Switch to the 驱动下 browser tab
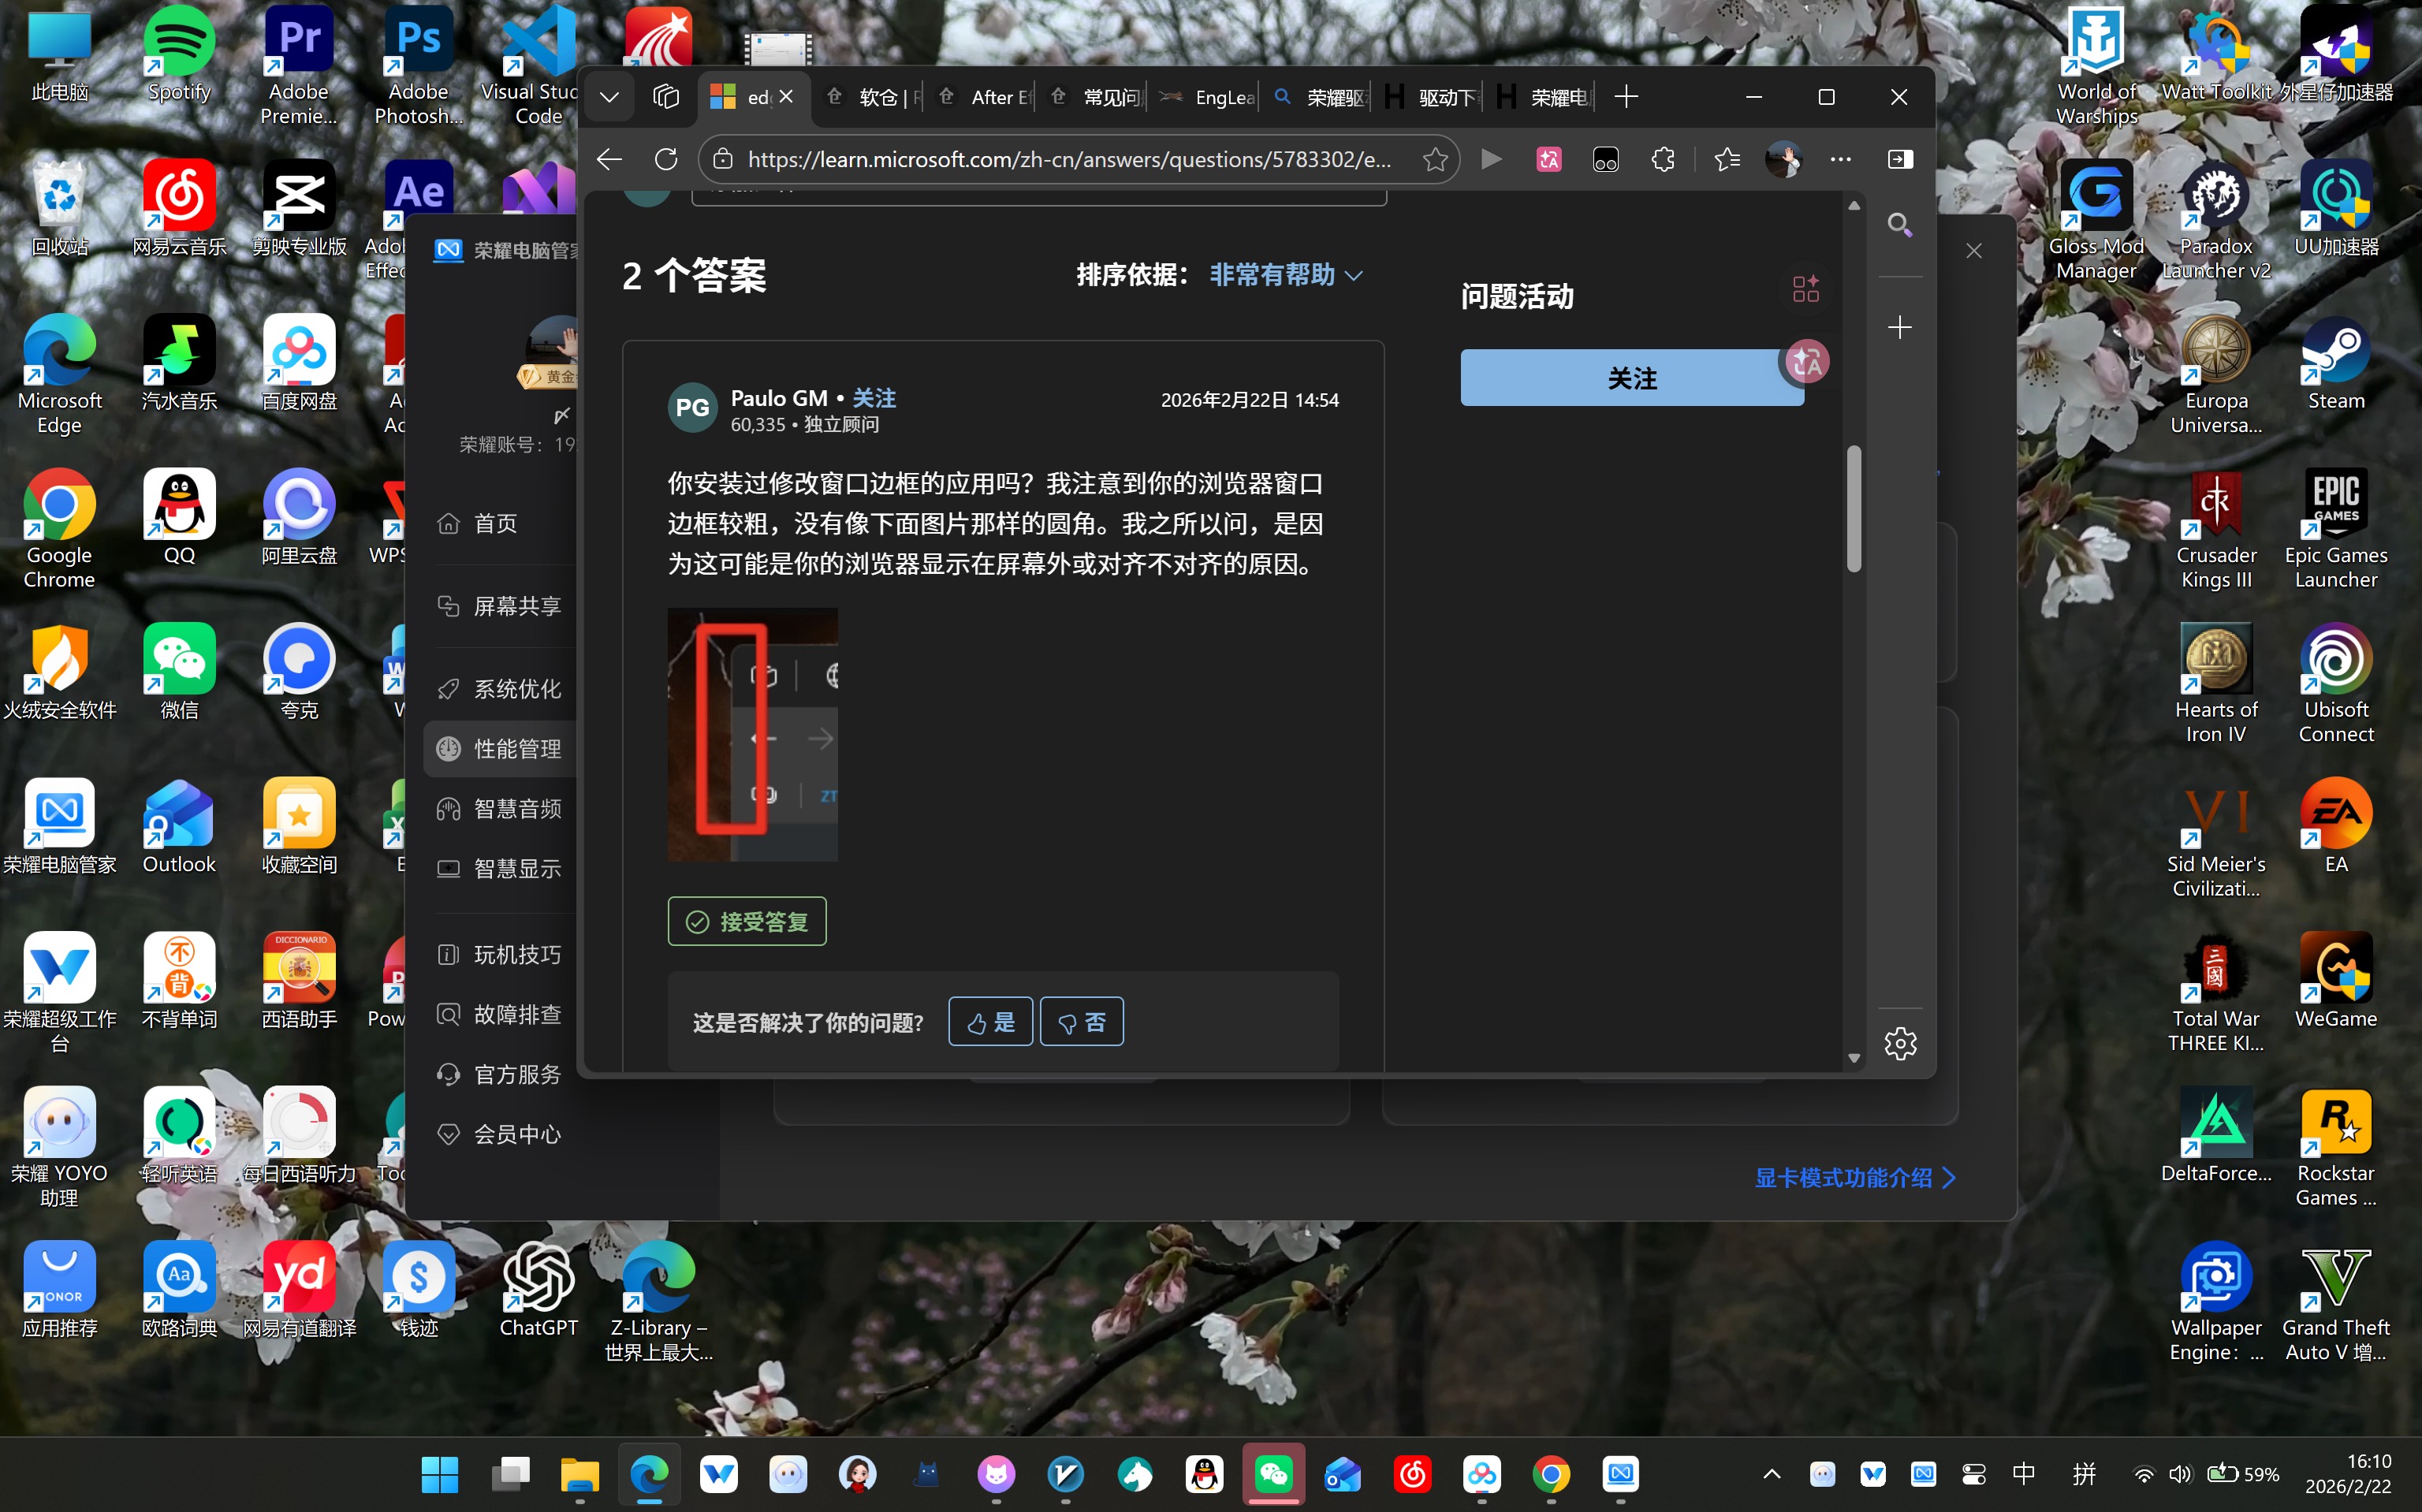Viewport: 2422px width, 1512px height. point(1432,97)
